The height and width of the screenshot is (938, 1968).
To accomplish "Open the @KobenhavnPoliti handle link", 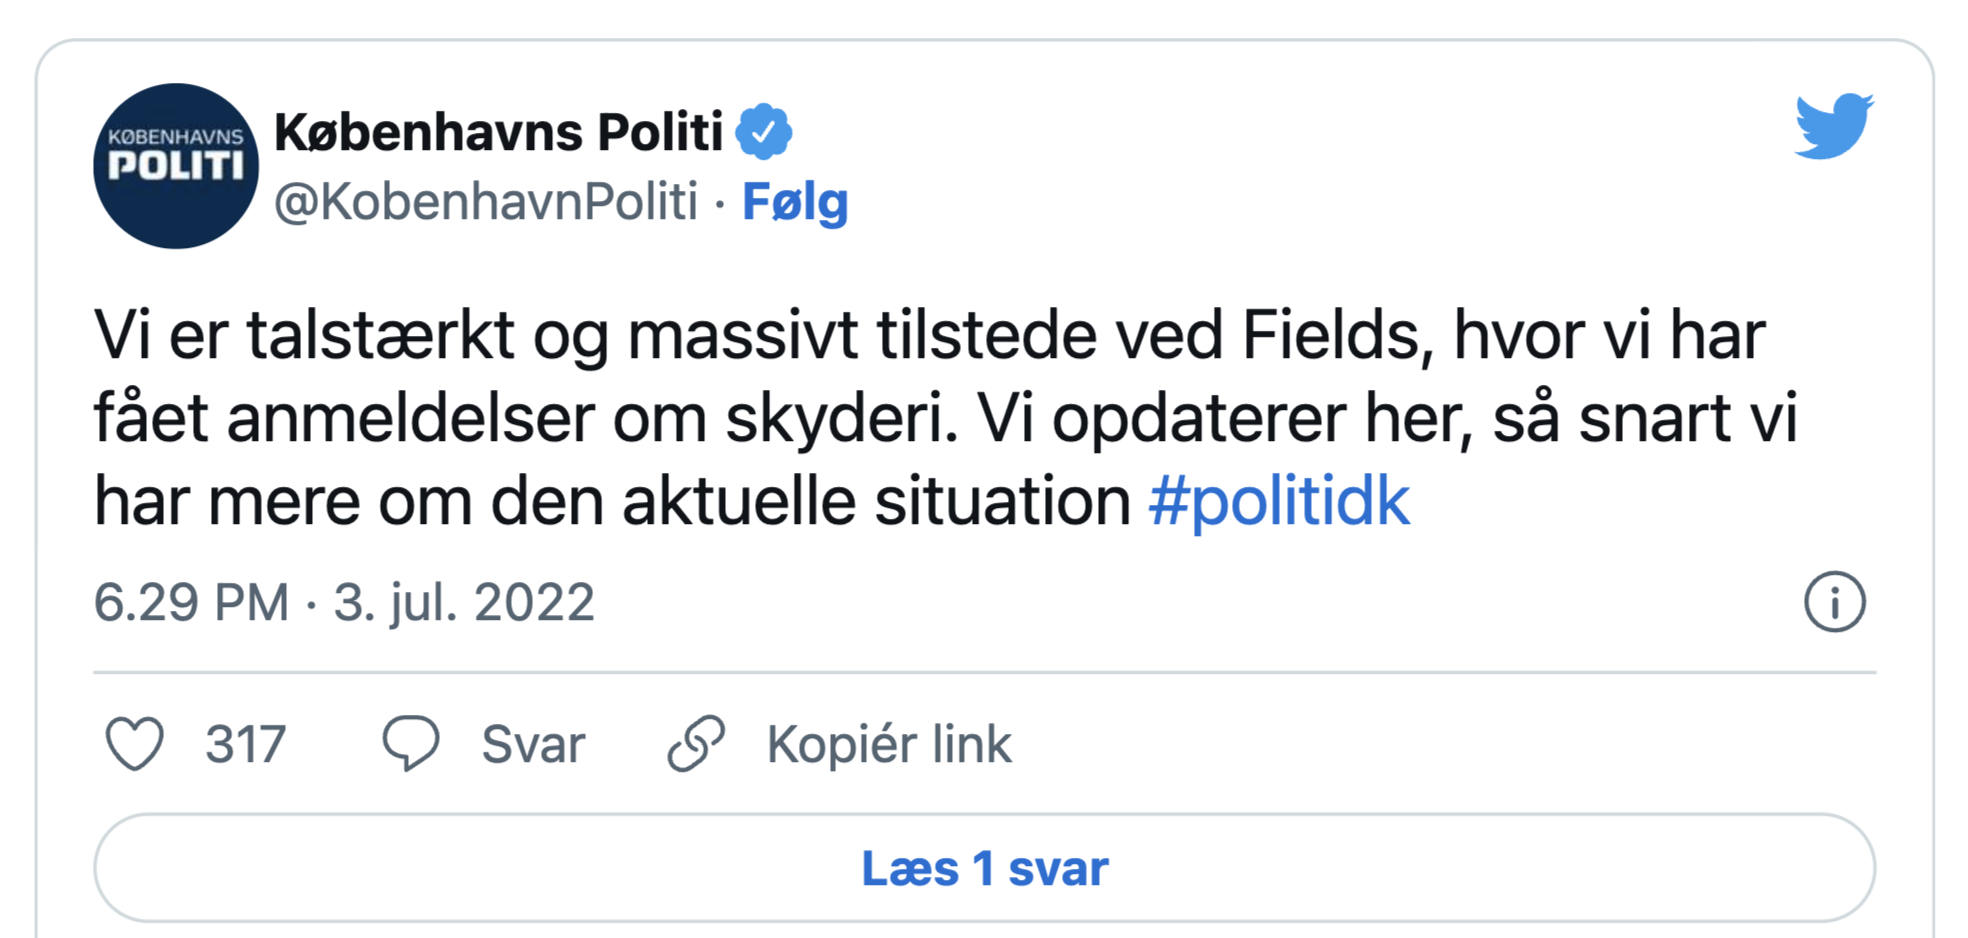I will point(485,202).
